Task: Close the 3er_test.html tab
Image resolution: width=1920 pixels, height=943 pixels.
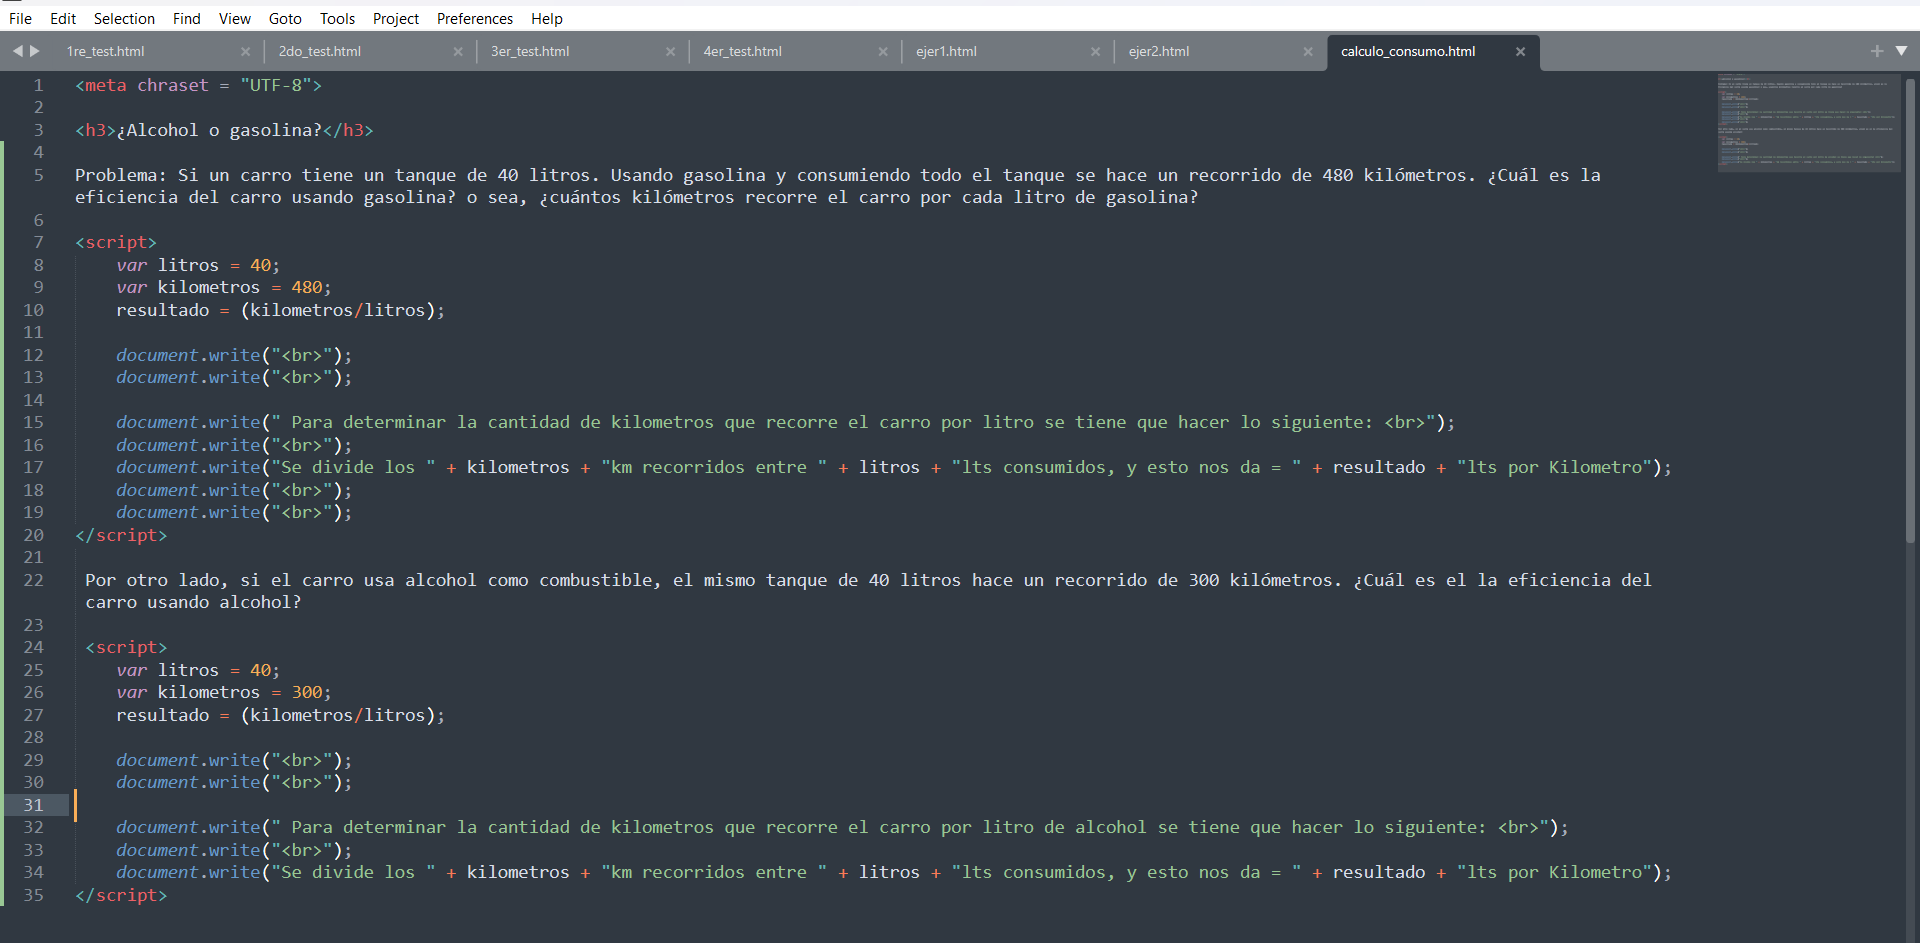Action: (670, 52)
